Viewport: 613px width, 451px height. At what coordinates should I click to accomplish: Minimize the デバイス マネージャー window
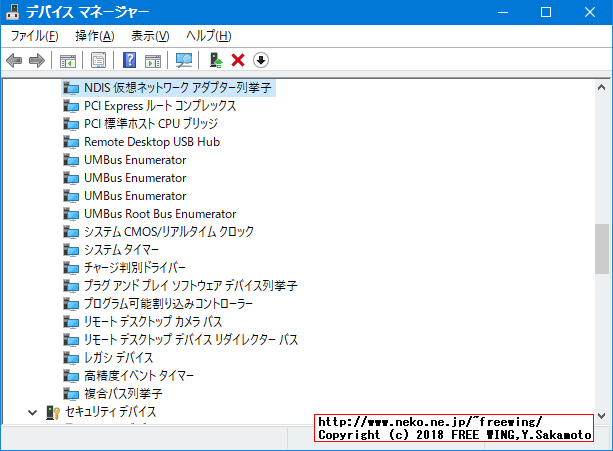503,12
